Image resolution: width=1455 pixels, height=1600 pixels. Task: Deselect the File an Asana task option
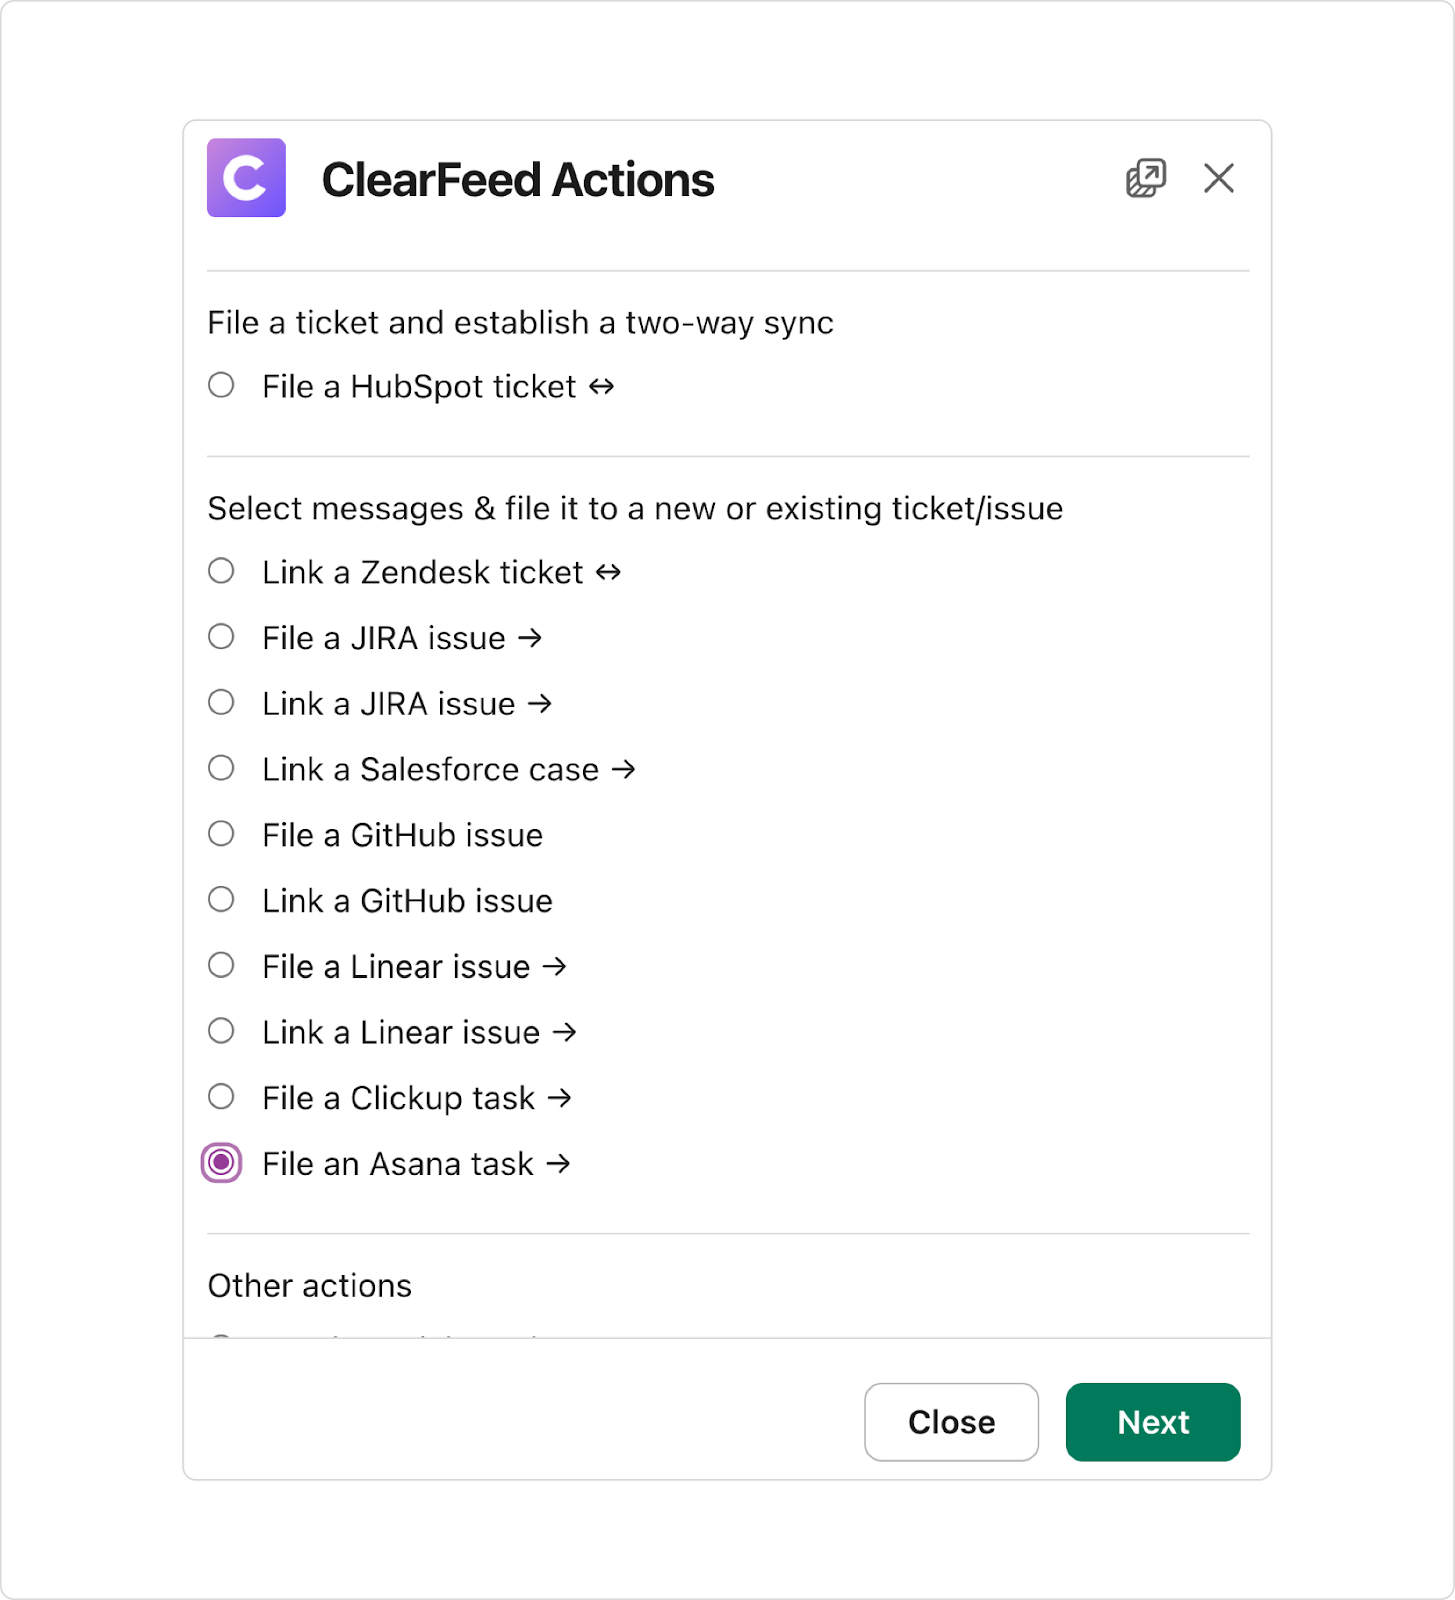[221, 1163]
